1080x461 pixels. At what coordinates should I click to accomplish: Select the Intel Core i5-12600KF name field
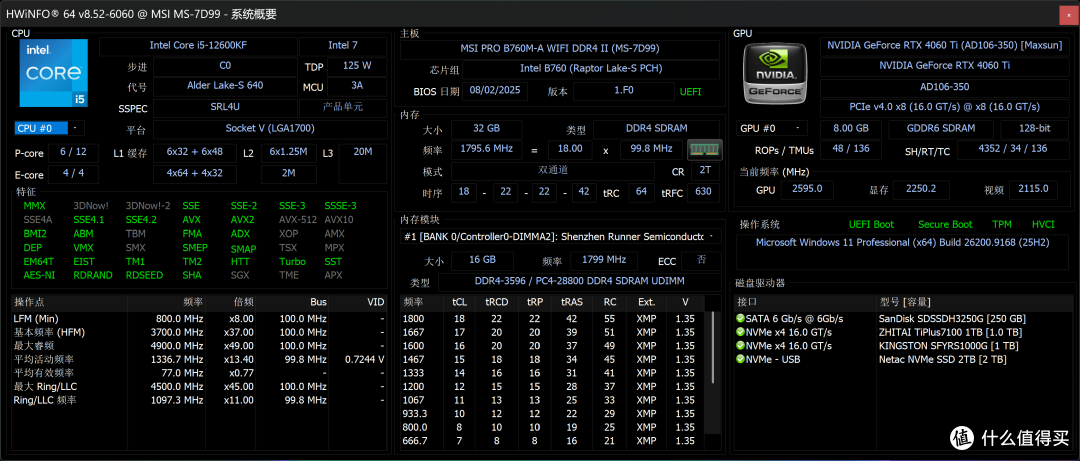click(198, 46)
